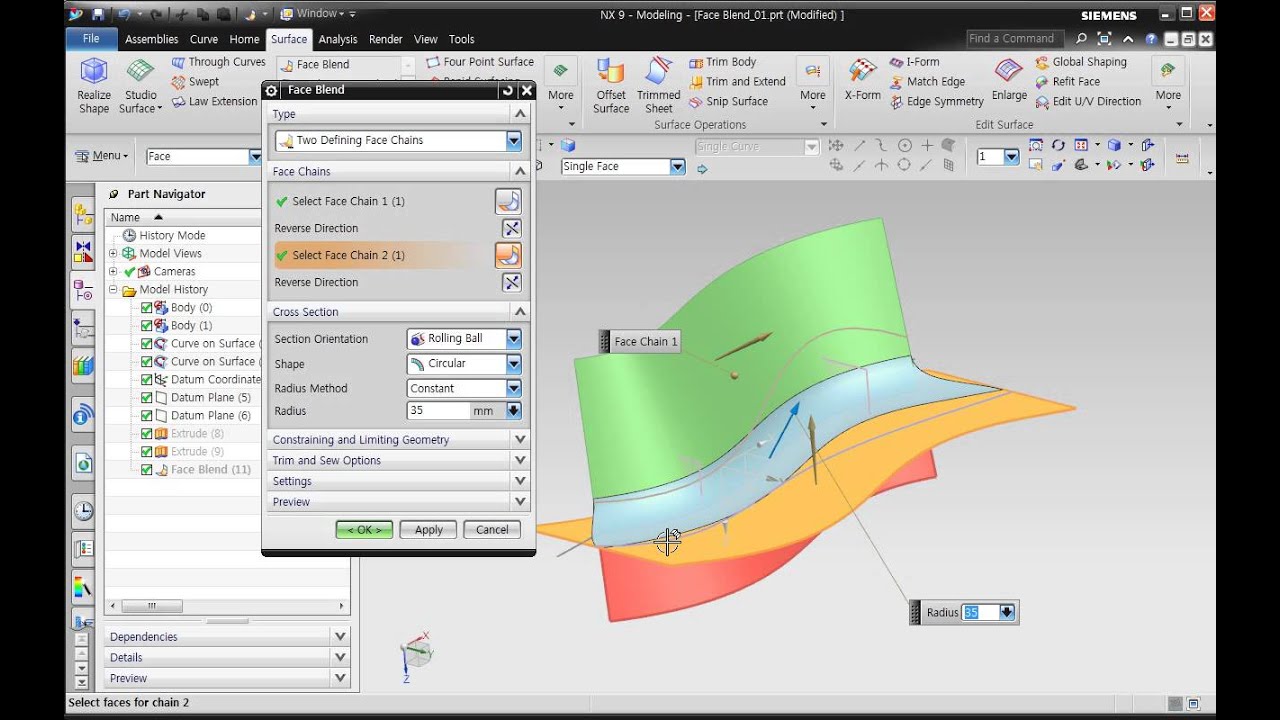
Task: Select the Edge Symmetry command
Action: (x=936, y=101)
